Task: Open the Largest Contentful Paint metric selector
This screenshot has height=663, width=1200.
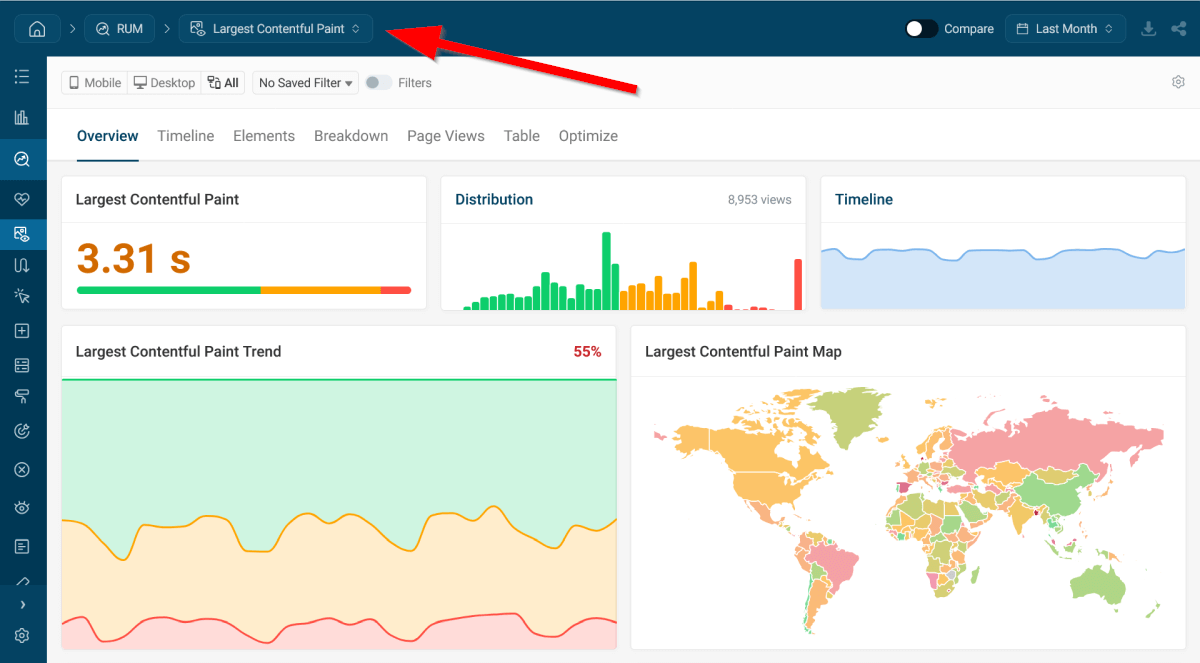Action: 276,28
